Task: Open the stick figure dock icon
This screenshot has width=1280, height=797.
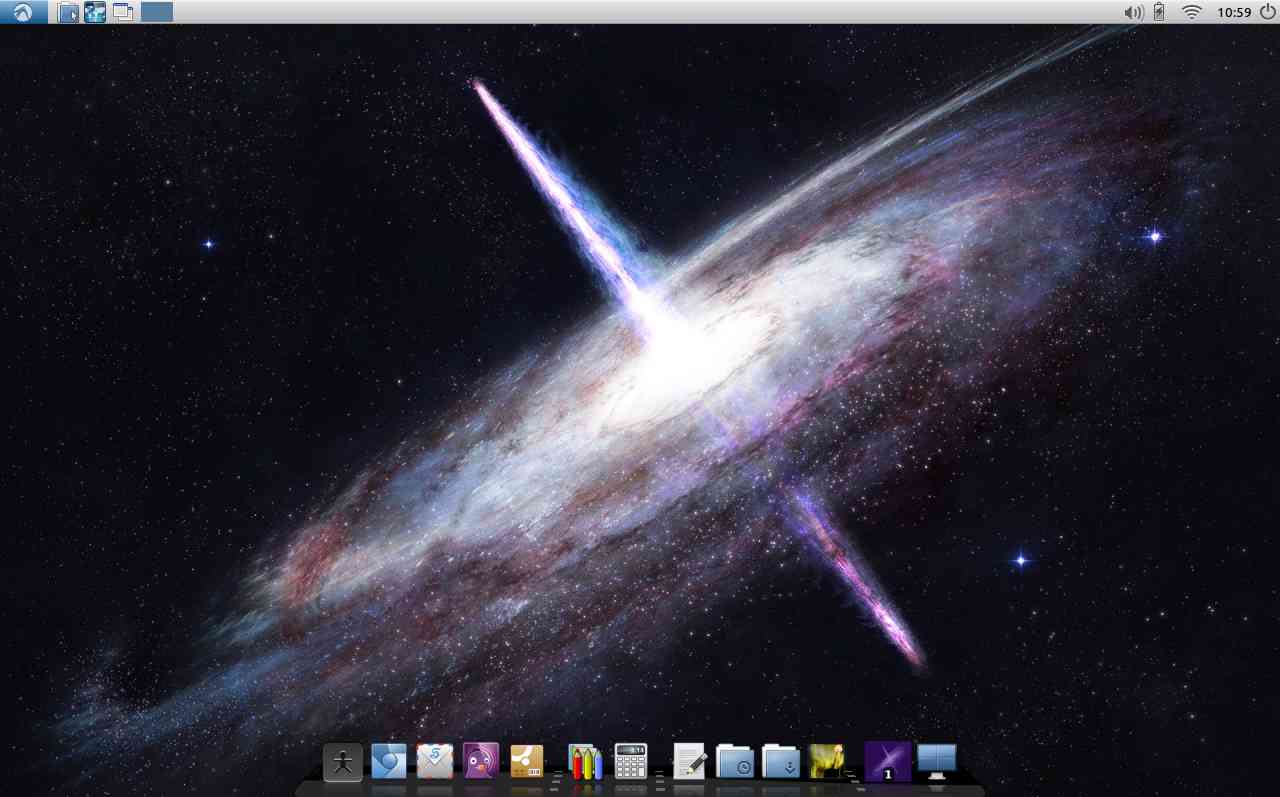Action: tap(342, 763)
